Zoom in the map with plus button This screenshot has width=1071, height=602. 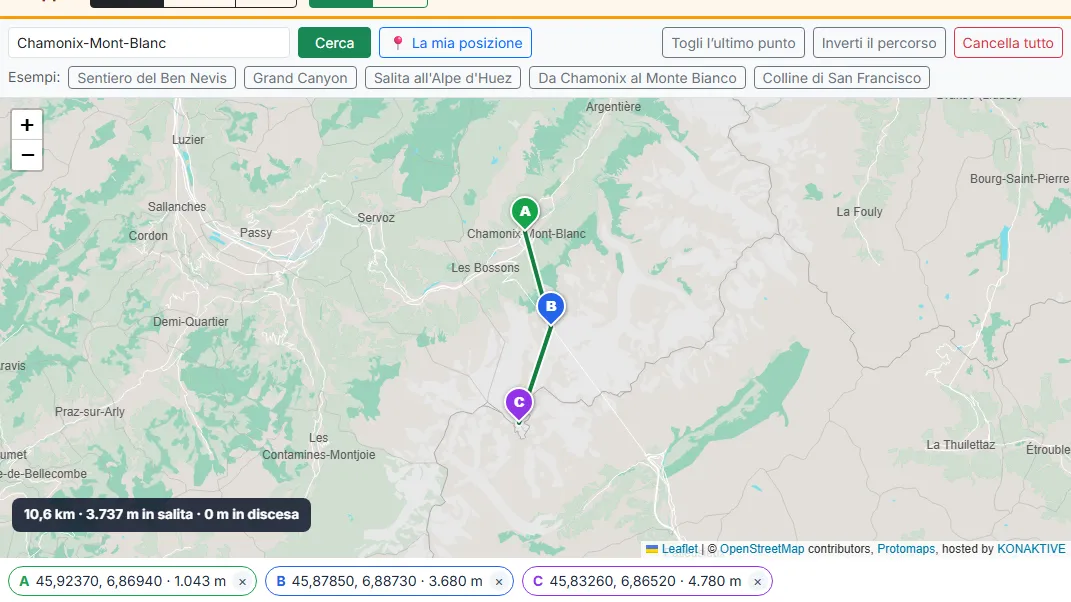pos(27,125)
